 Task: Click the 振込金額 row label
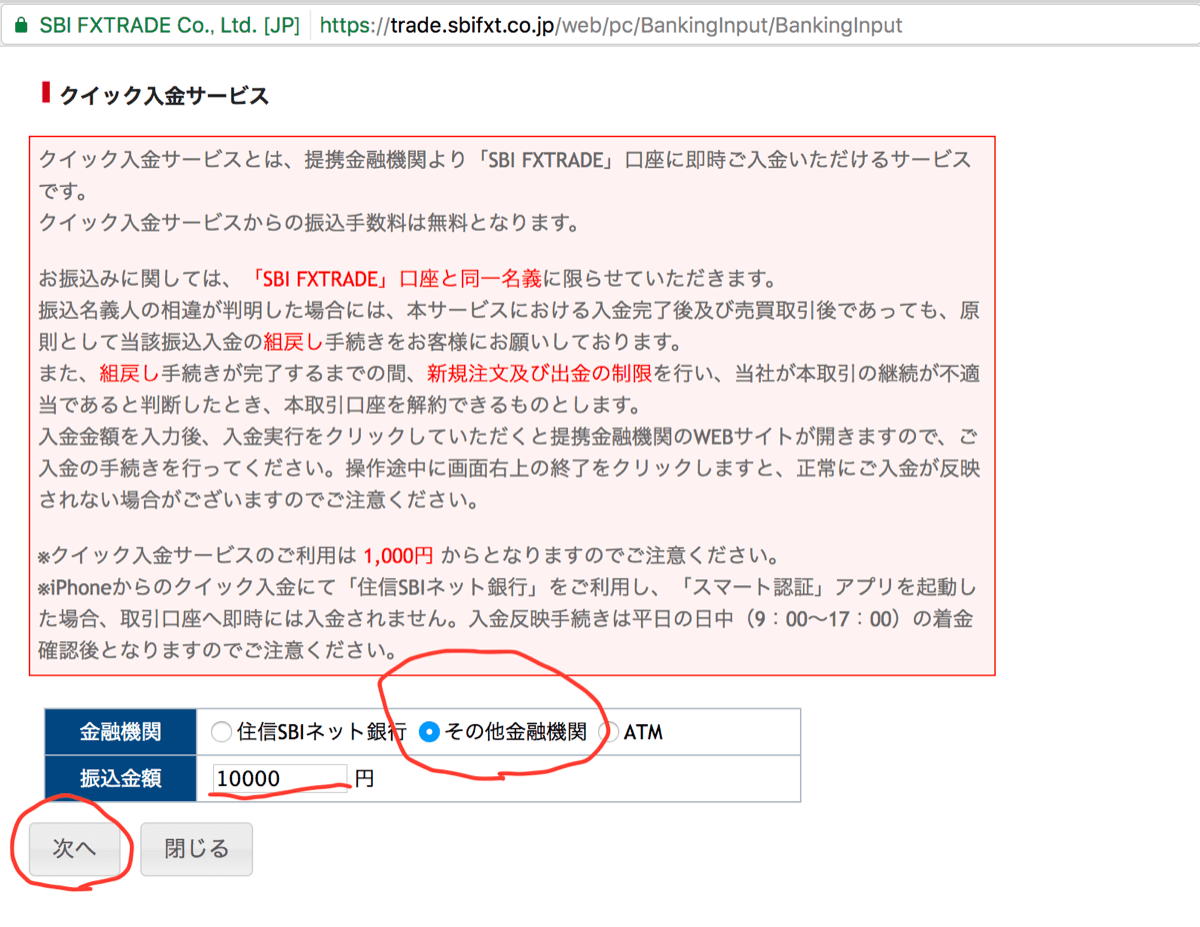pyautogui.click(x=120, y=778)
